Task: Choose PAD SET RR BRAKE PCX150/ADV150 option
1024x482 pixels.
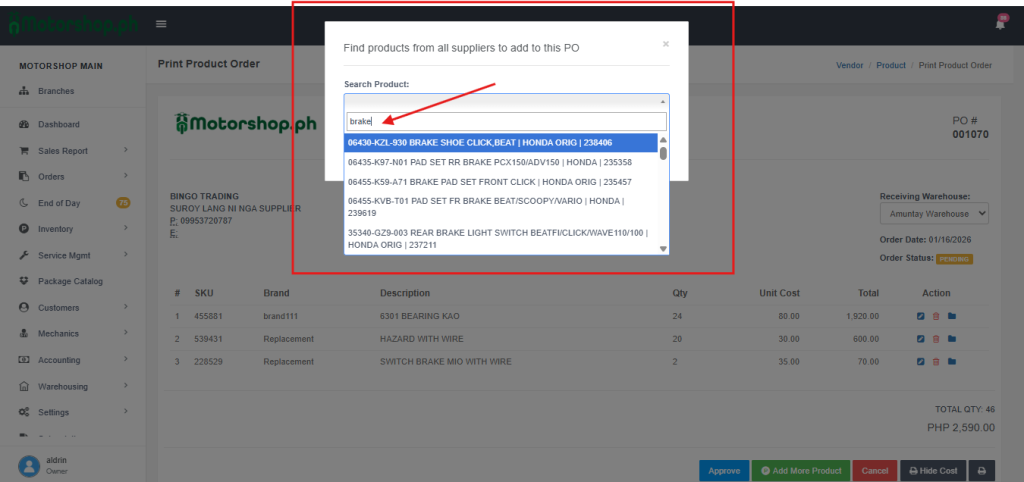Action: point(500,162)
